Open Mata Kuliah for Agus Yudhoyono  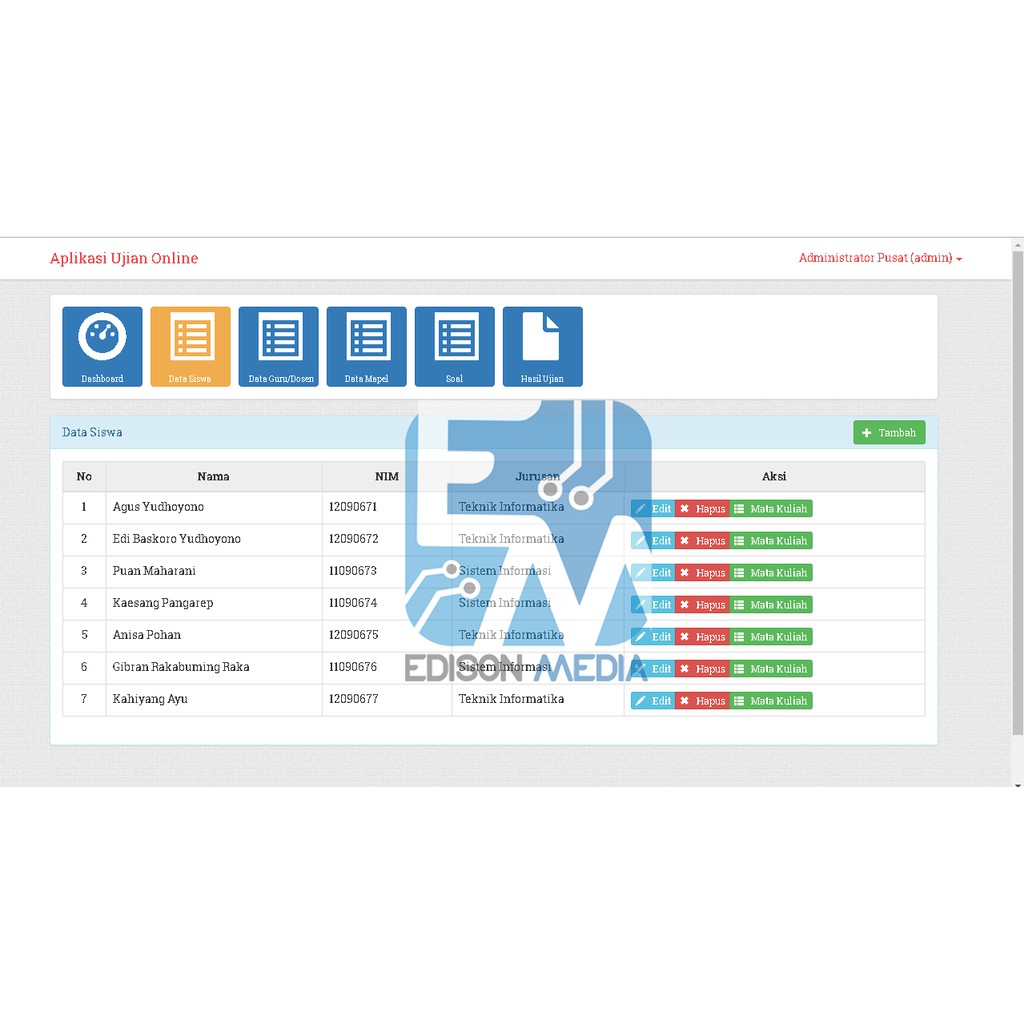coord(771,509)
